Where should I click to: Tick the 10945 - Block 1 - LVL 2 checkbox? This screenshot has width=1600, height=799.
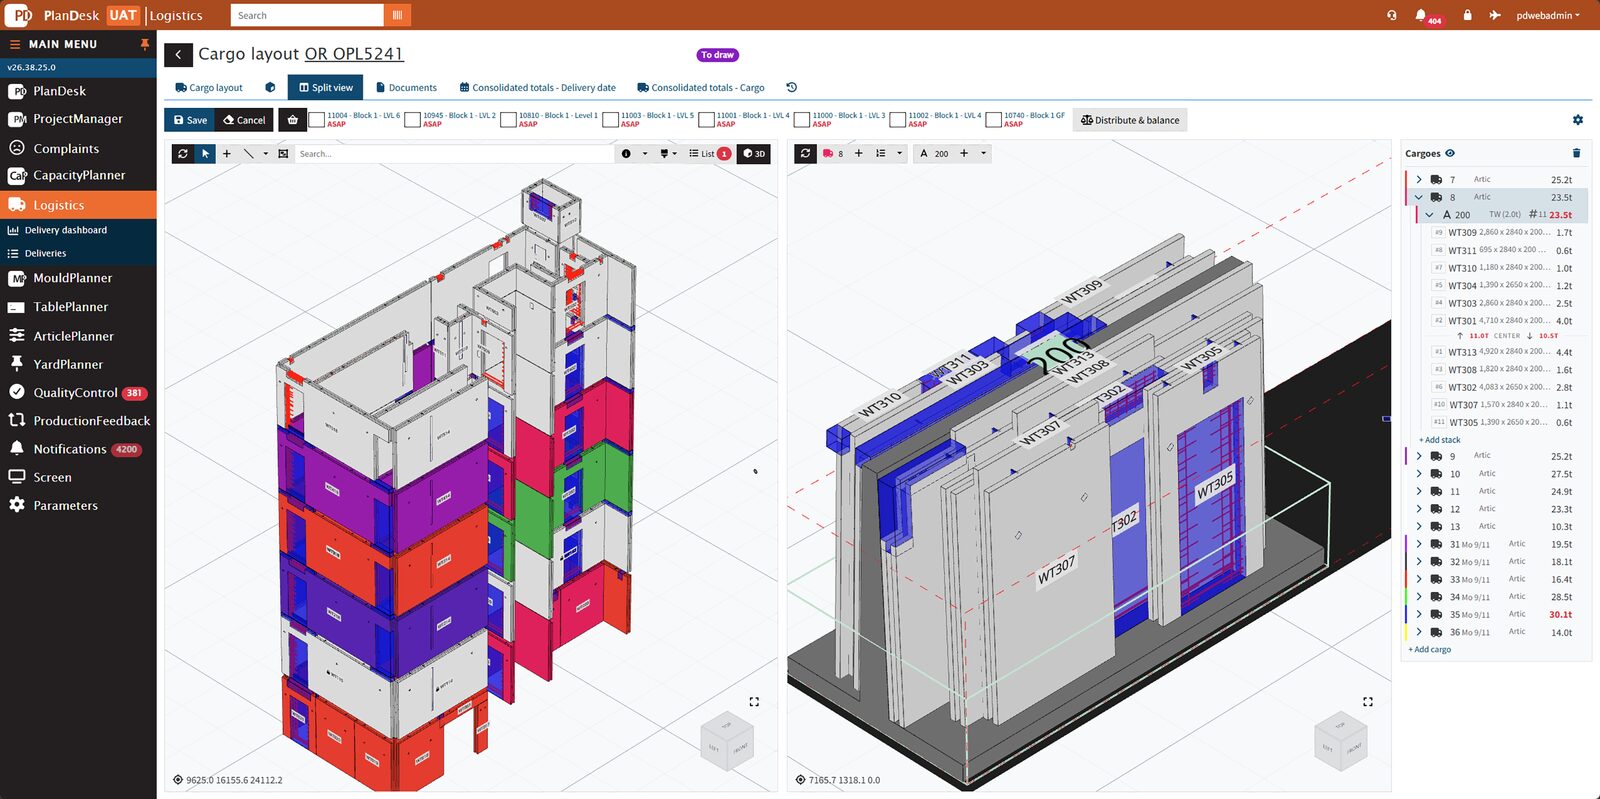pos(412,120)
